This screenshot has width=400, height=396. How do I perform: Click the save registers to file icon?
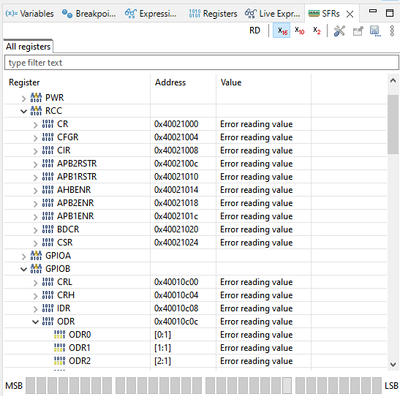[375, 31]
